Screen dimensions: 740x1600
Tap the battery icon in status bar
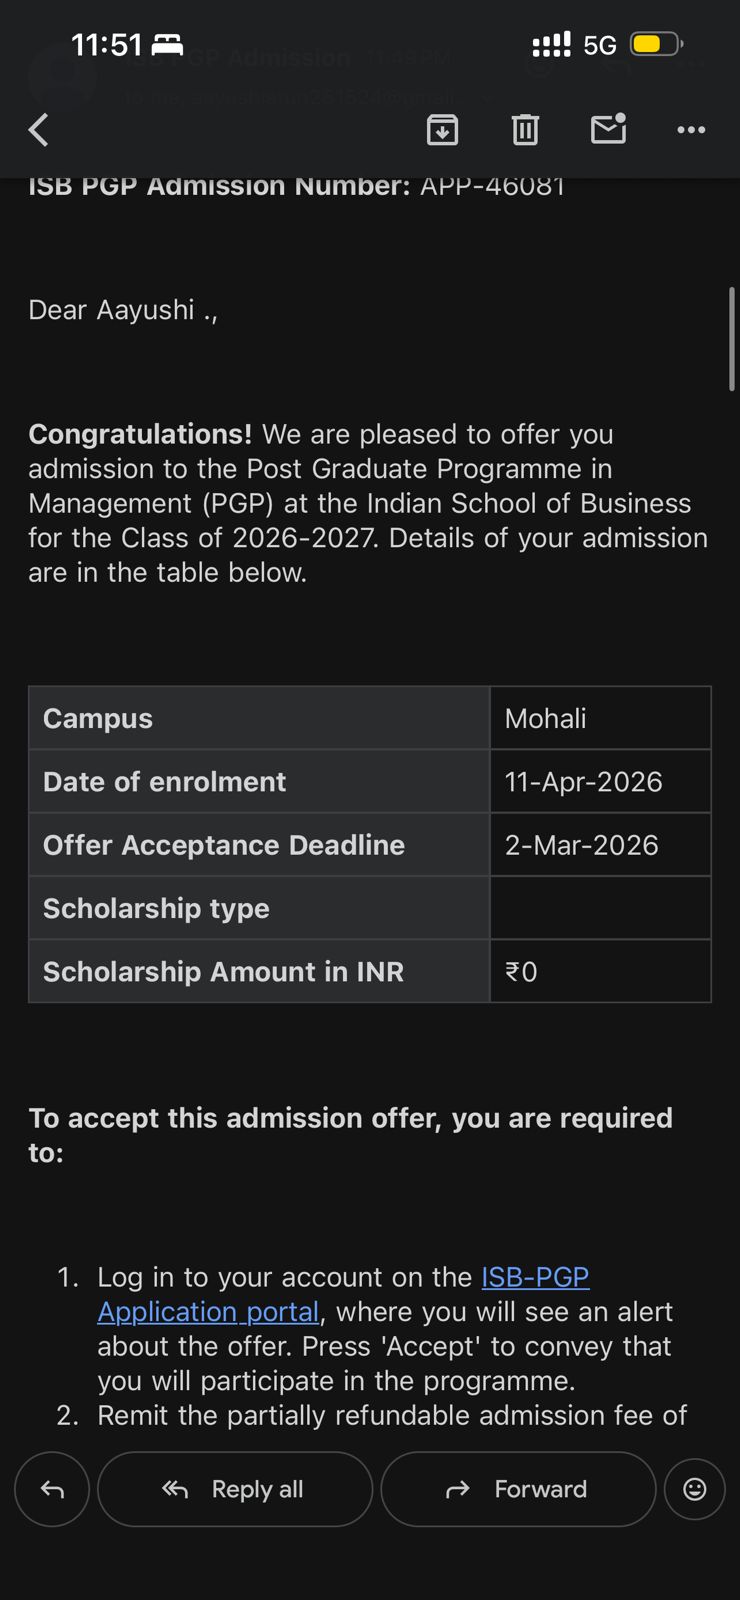pos(655,44)
